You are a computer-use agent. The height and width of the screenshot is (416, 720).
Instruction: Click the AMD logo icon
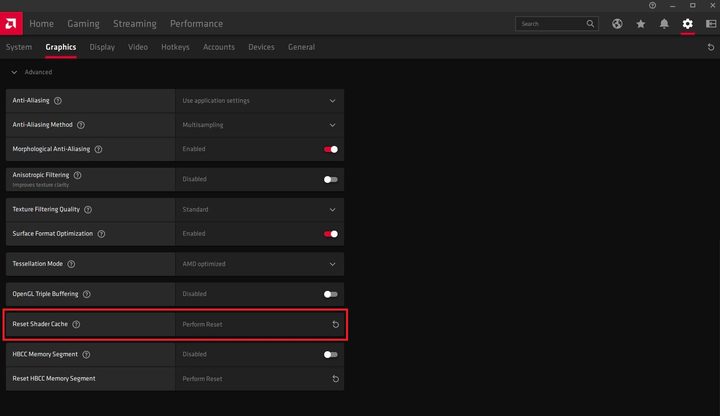coord(11,23)
